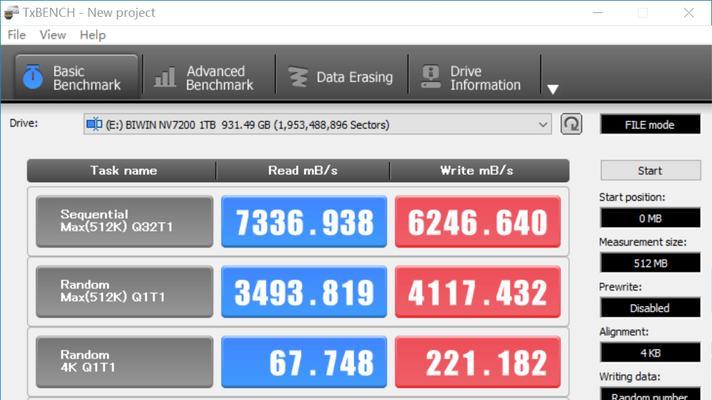Close the TxBENCH window

[689, 13]
